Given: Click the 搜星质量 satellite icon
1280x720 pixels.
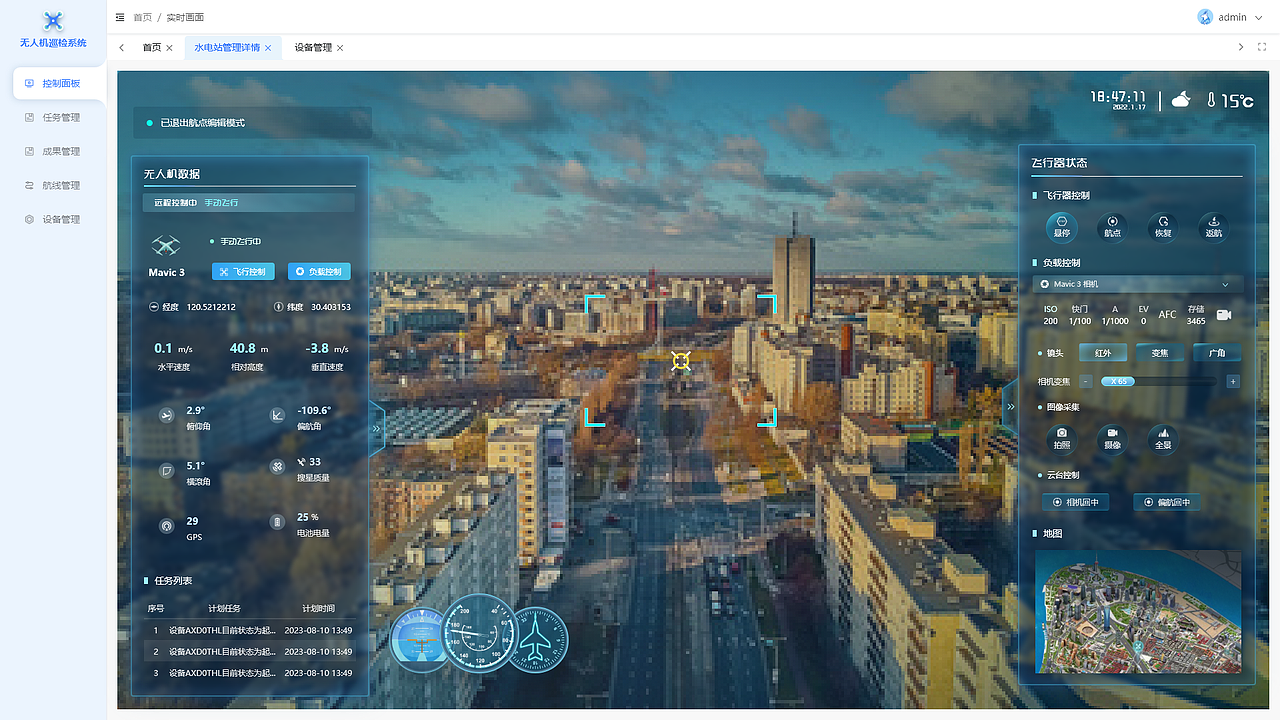Looking at the screenshot, I should point(277,466).
